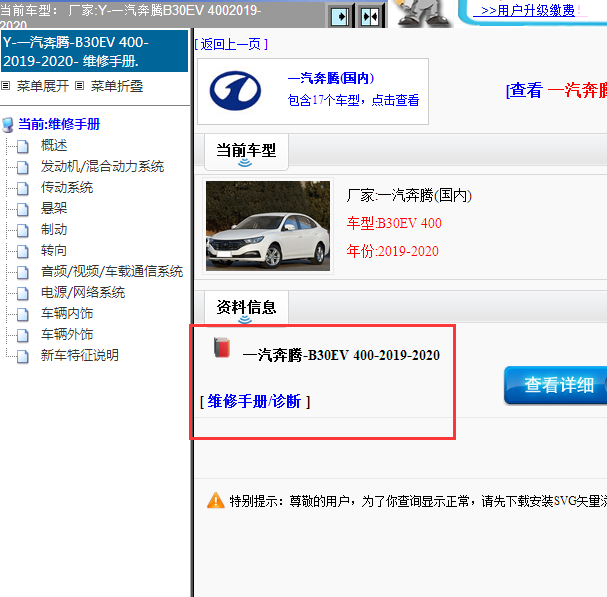Screen dimensions: 607x597
Task: Click page icon beside 概述
Action: click(x=23, y=146)
